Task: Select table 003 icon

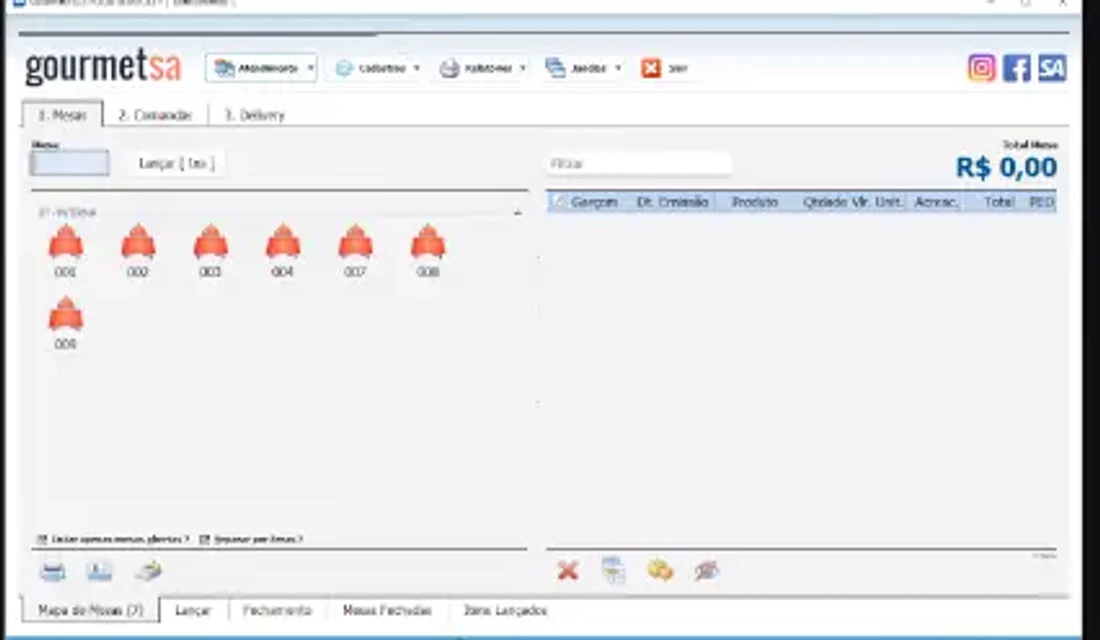Action: click(x=210, y=243)
